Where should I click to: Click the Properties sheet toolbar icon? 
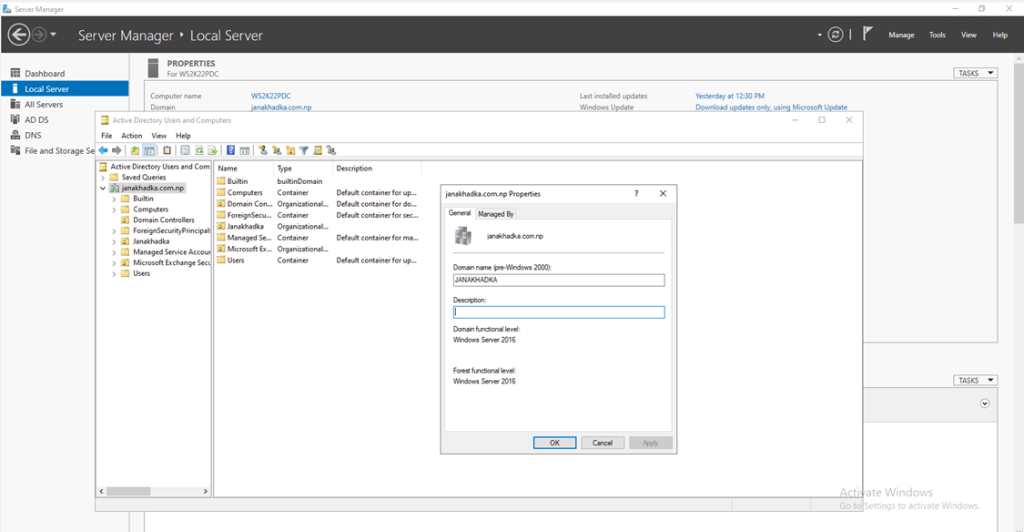coord(185,150)
